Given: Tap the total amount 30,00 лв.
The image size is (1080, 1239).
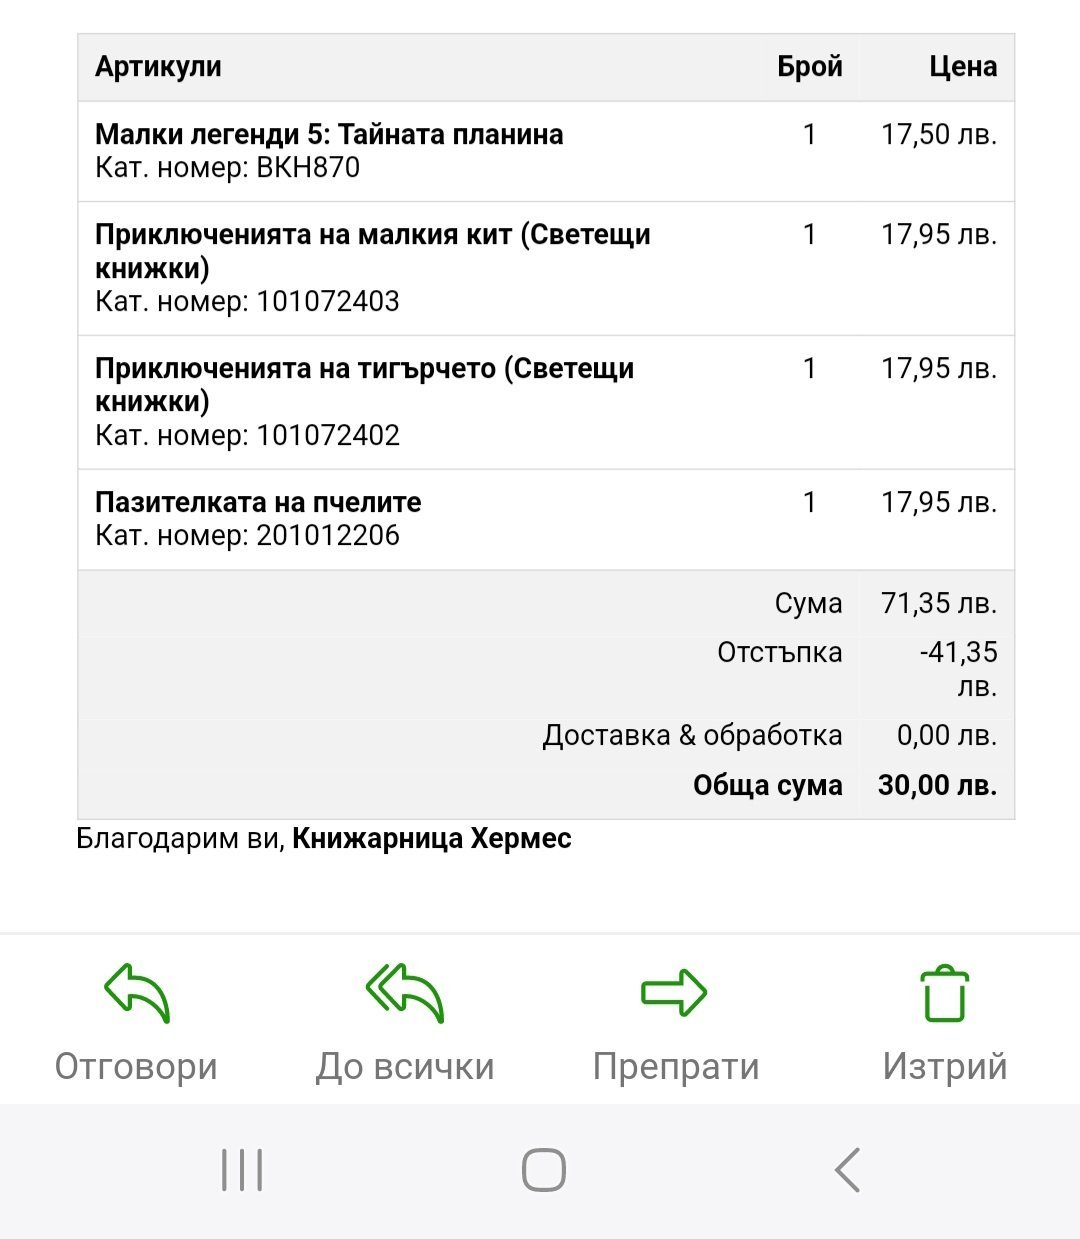Looking at the screenshot, I should click(937, 786).
